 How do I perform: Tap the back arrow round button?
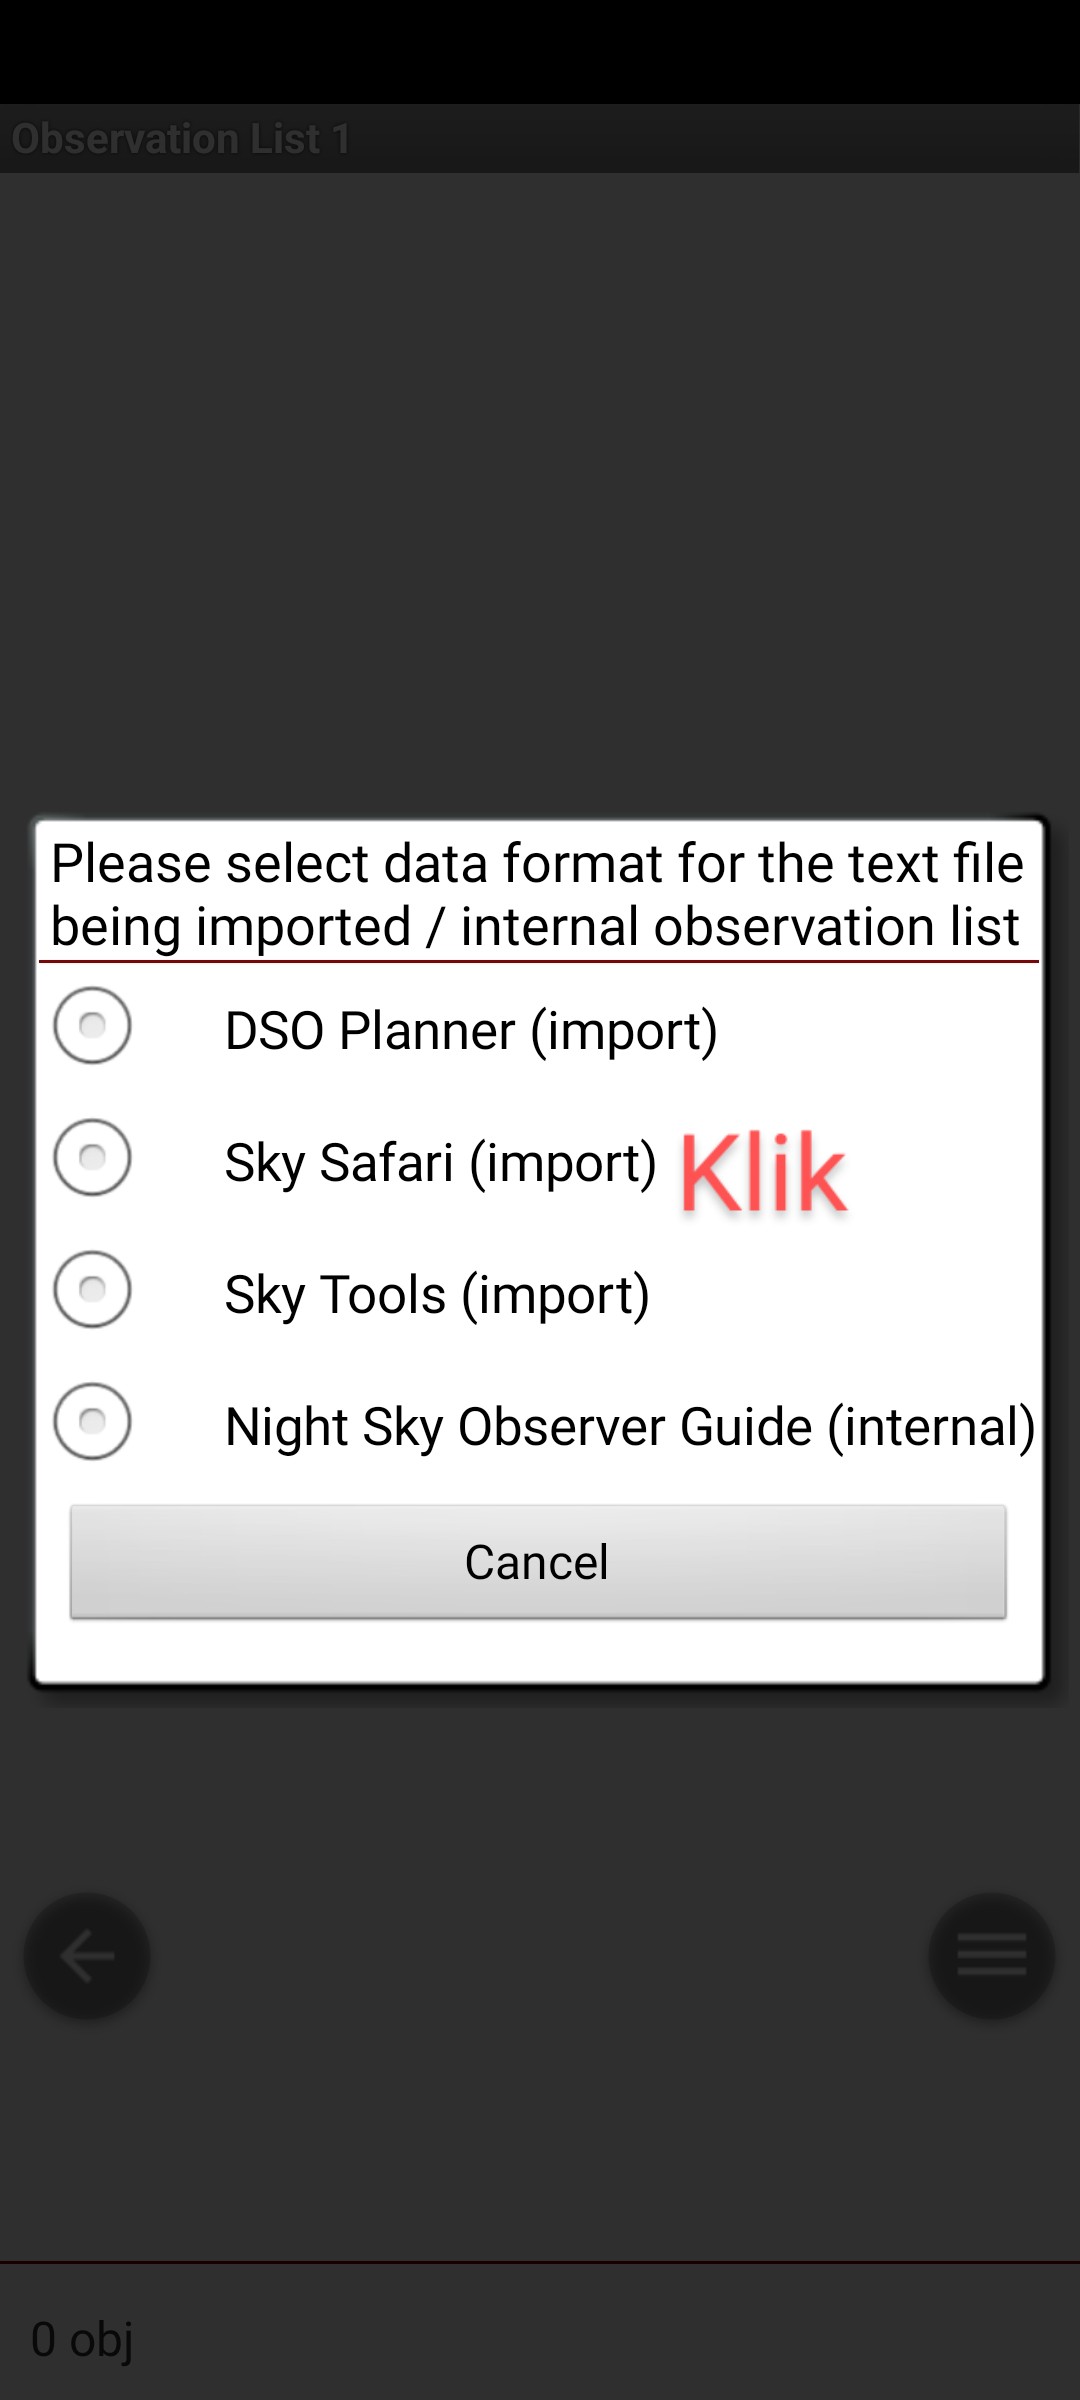click(87, 1955)
